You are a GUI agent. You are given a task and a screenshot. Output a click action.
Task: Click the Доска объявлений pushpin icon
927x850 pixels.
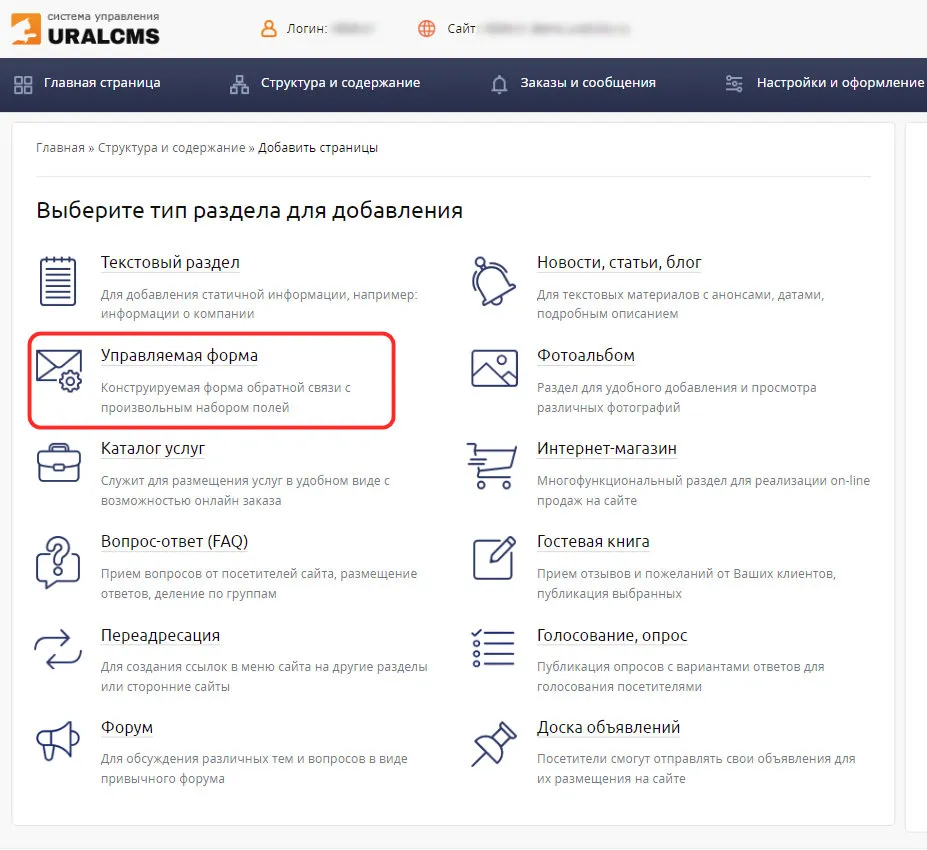pyautogui.click(x=494, y=744)
